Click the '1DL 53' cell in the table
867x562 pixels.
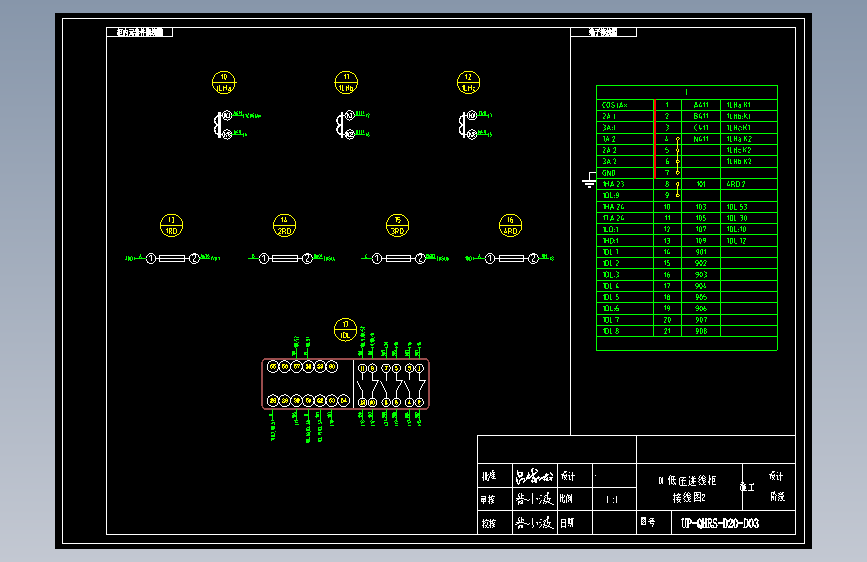(749, 207)
